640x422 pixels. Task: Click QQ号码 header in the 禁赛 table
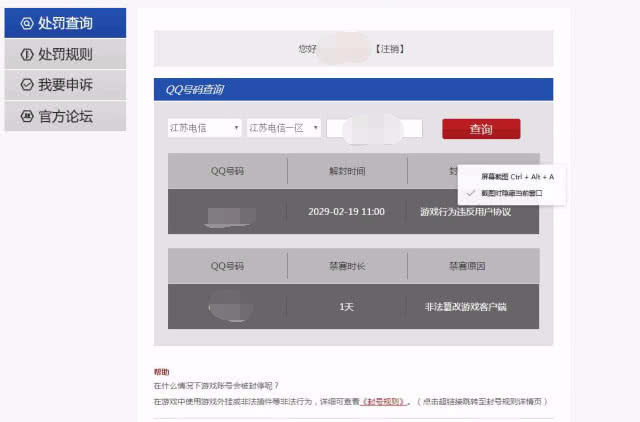coord(227,266)
